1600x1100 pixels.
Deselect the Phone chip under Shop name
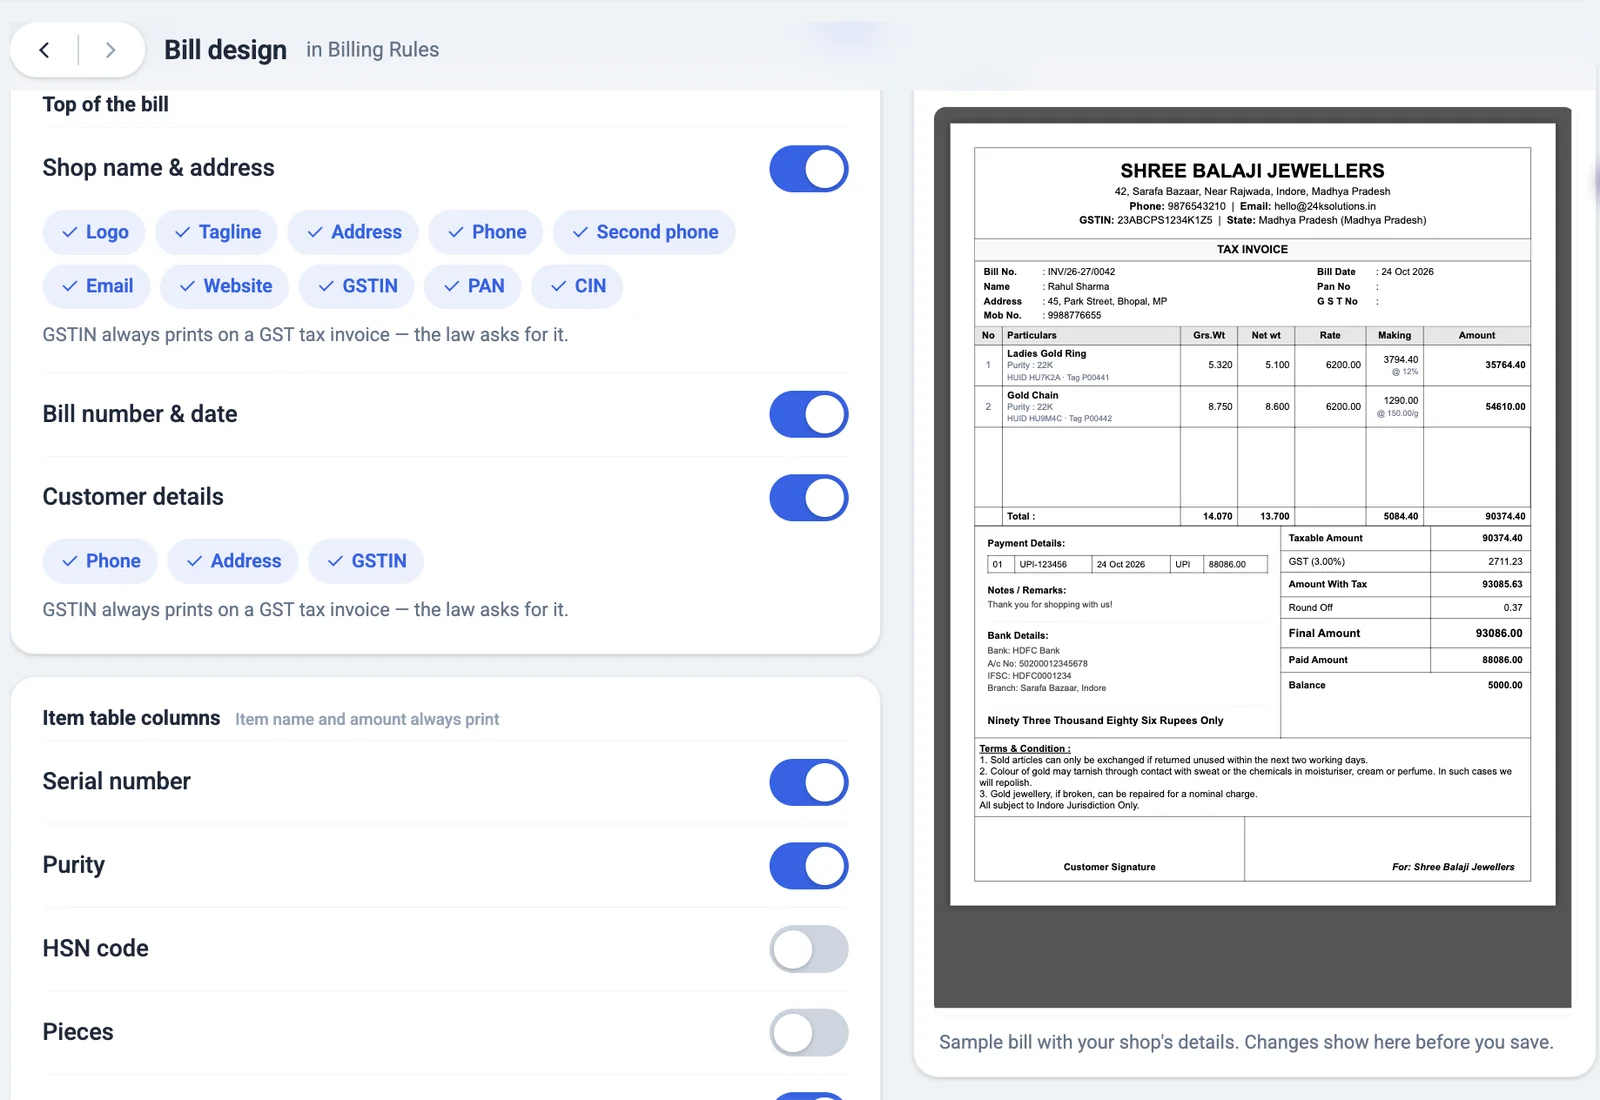(486, 232)
